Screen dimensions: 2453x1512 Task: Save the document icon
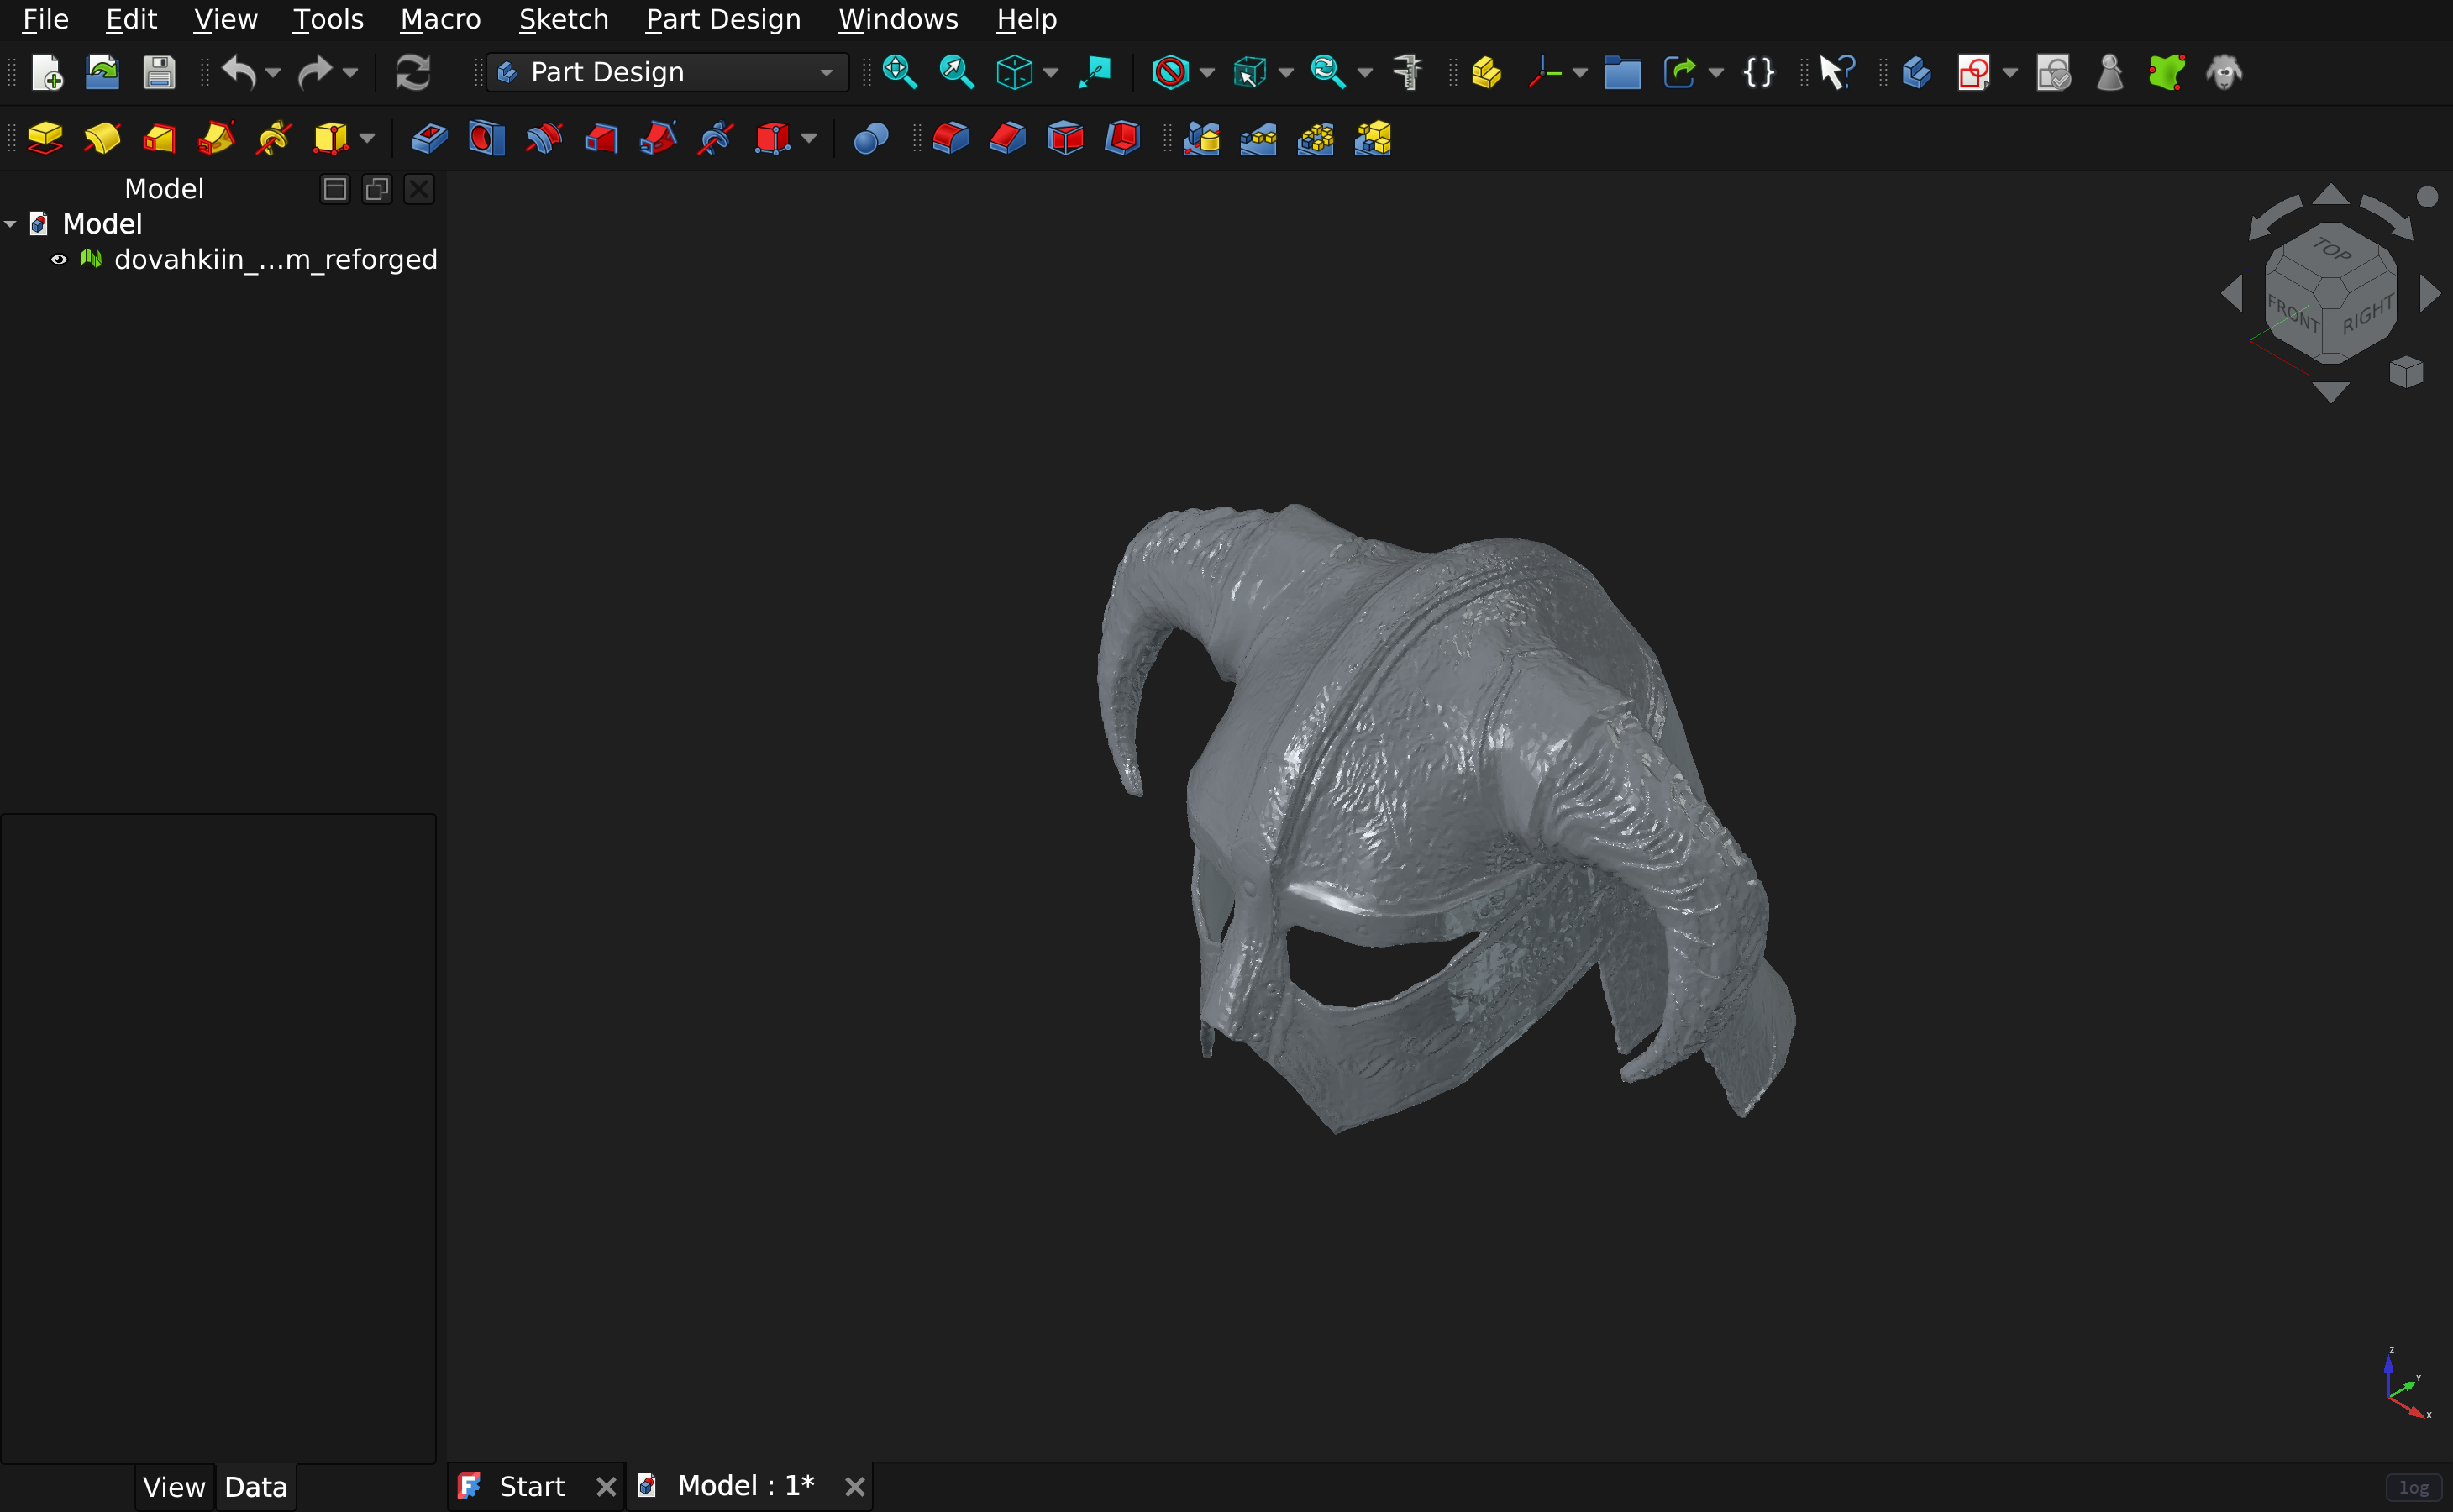tap(159, 73)
